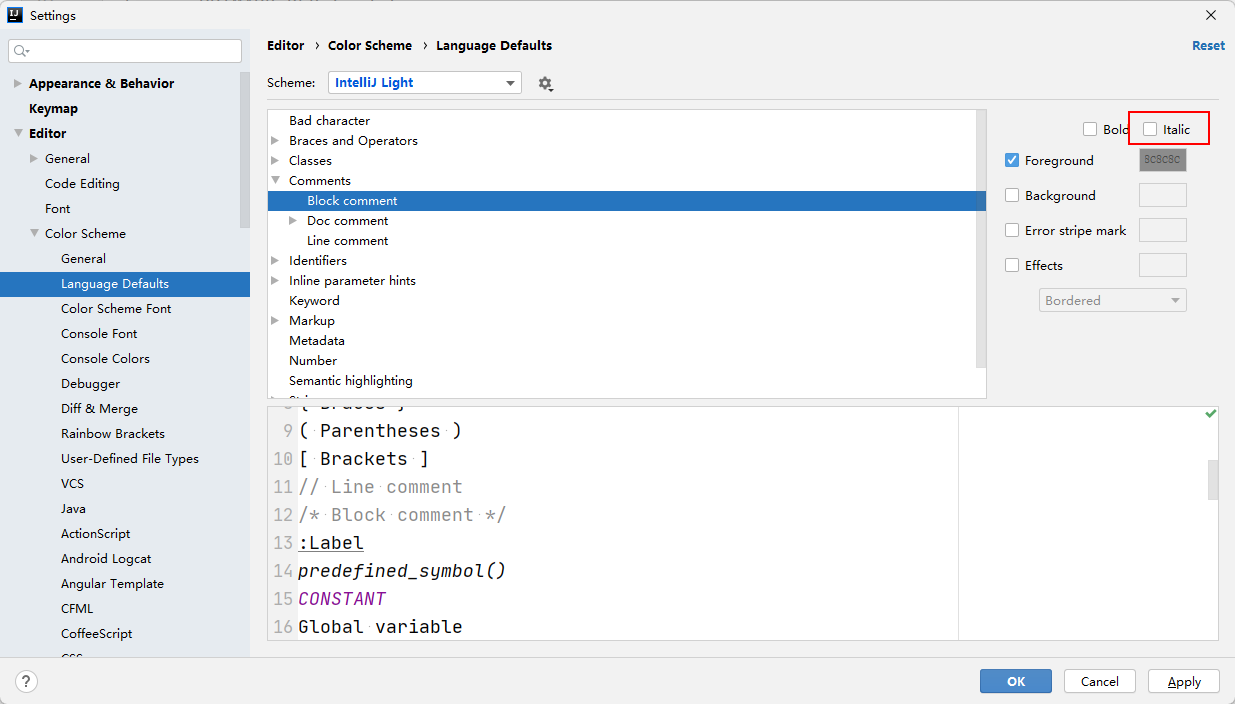The width and height of the screenshot is (1235, 704).
Task: Click the Reset link
Action: 1208,45
